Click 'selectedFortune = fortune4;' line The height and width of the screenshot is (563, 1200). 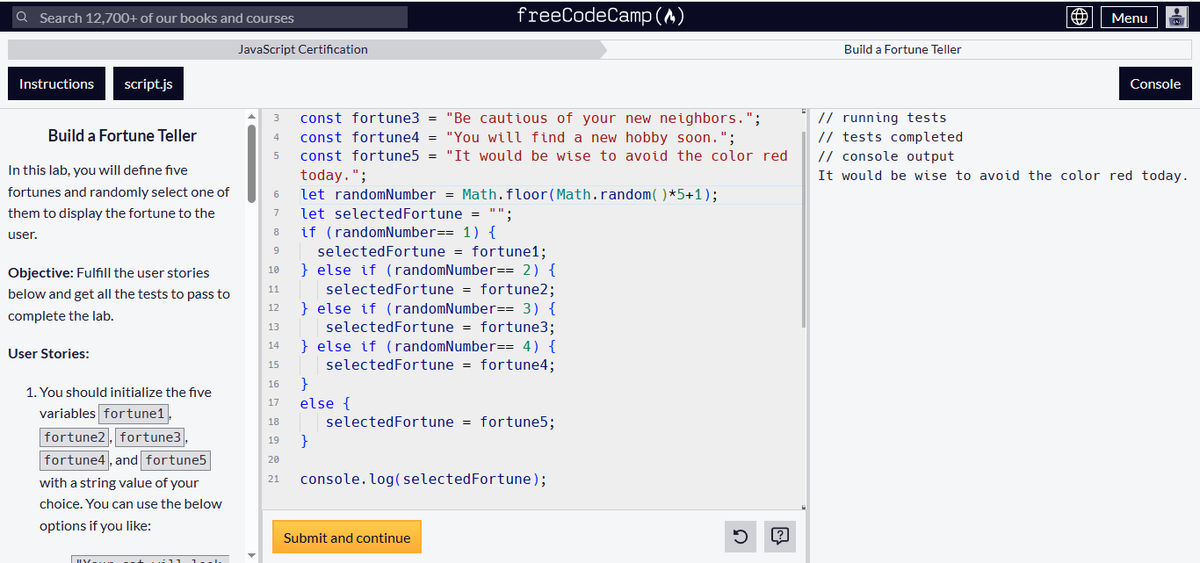440,365
